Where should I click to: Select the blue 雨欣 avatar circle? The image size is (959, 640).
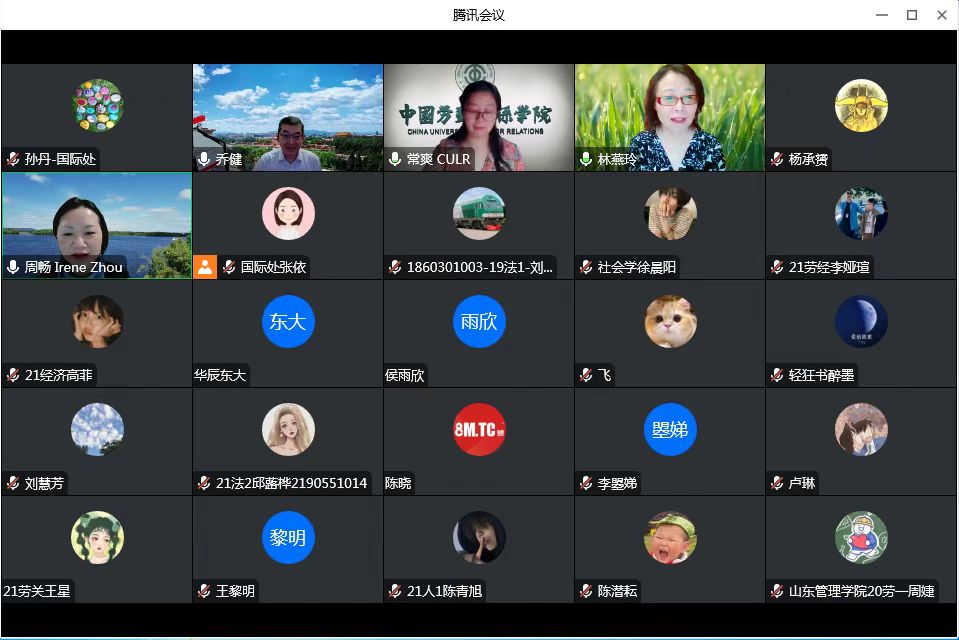[x=479, y=321]
